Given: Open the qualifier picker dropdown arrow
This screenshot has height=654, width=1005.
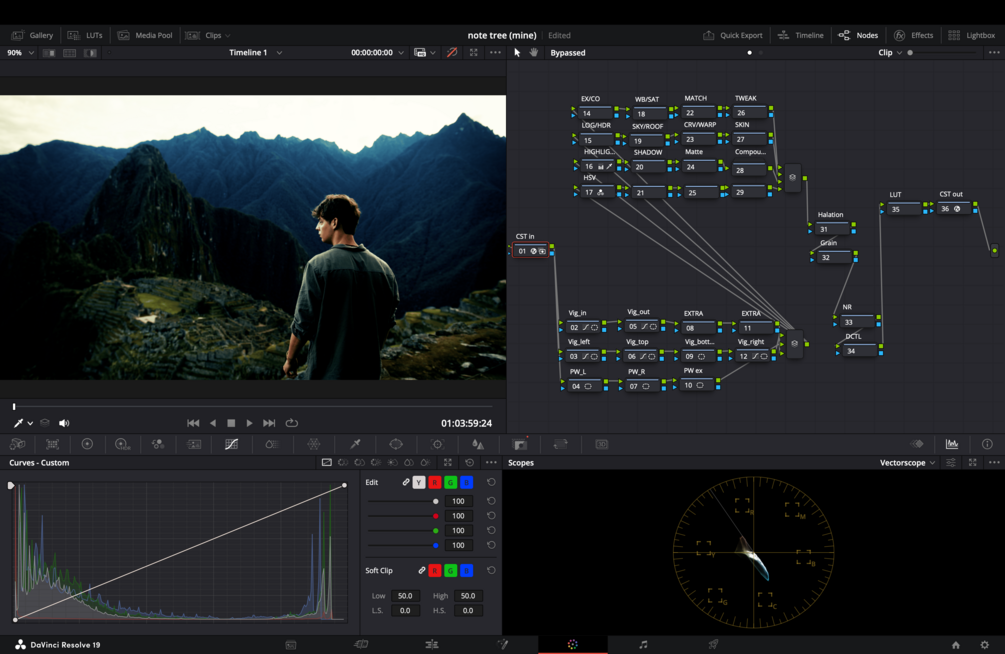Looking at the screenshot, I should pos(30,423).
